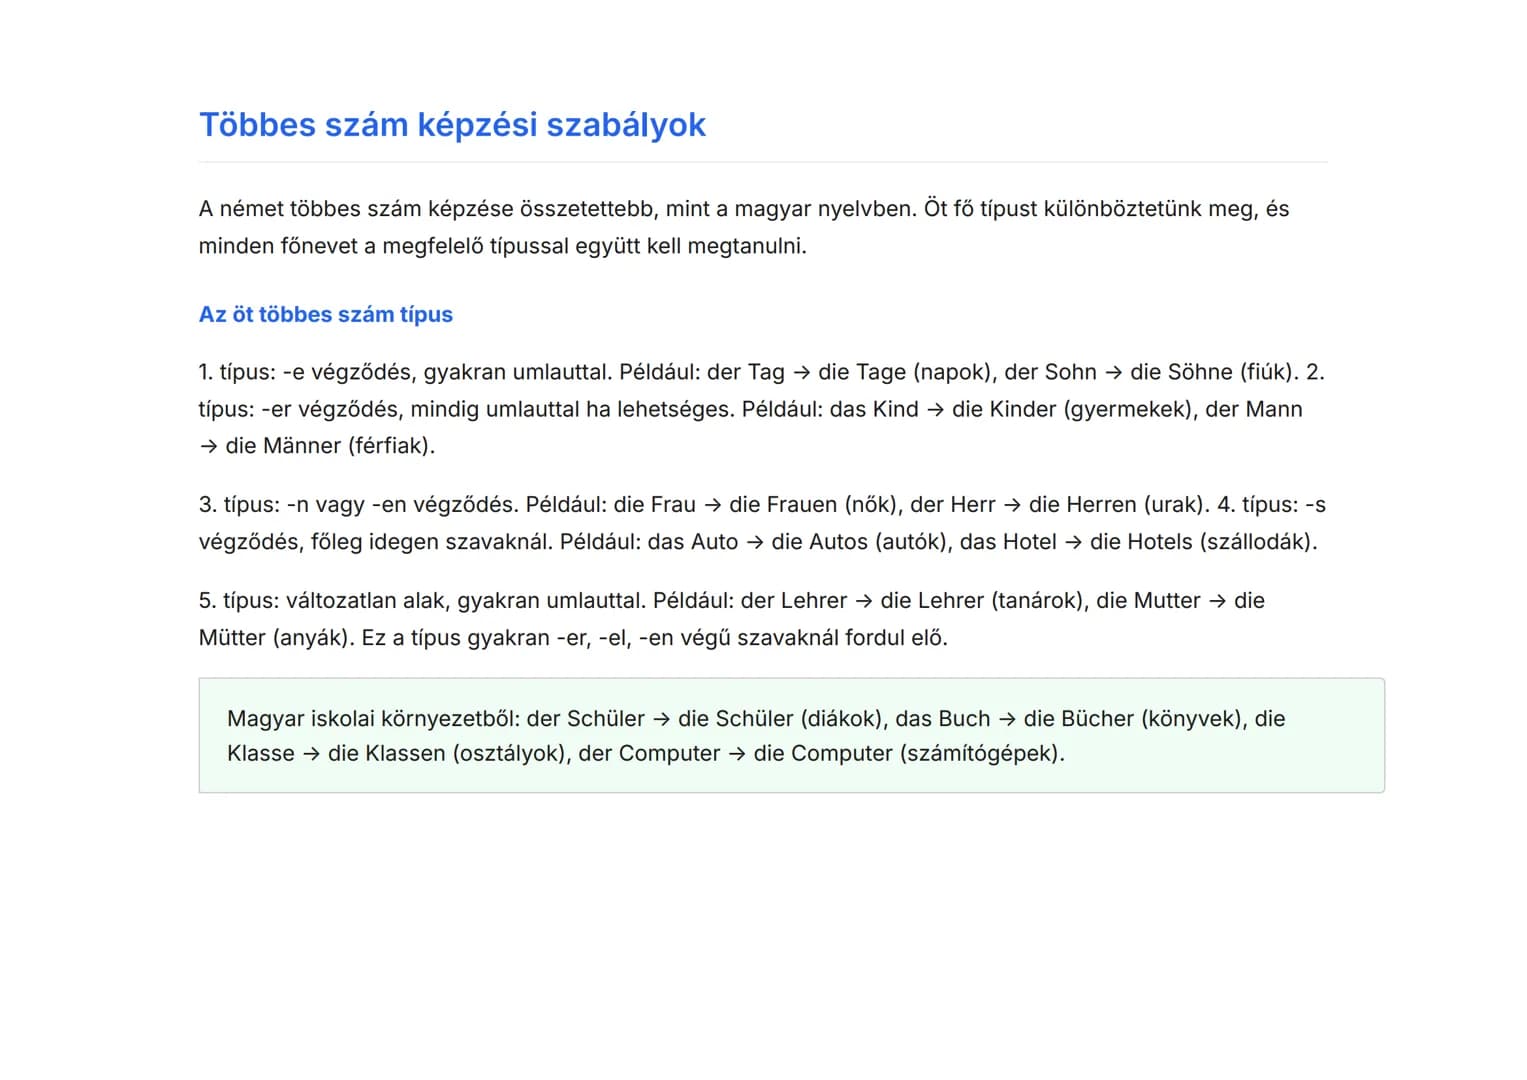The height and width of the screenshot is (1080, 1527).
Task: Click "der Schüler" in the green box
Action: [x=585, y=719]
